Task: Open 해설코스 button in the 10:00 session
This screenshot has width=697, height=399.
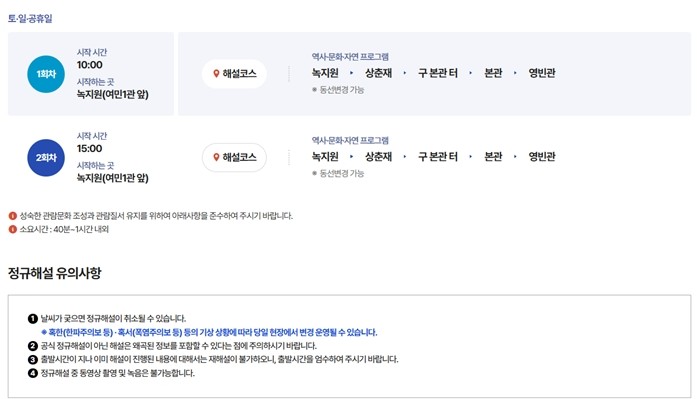Action: (x=234, y=74)
